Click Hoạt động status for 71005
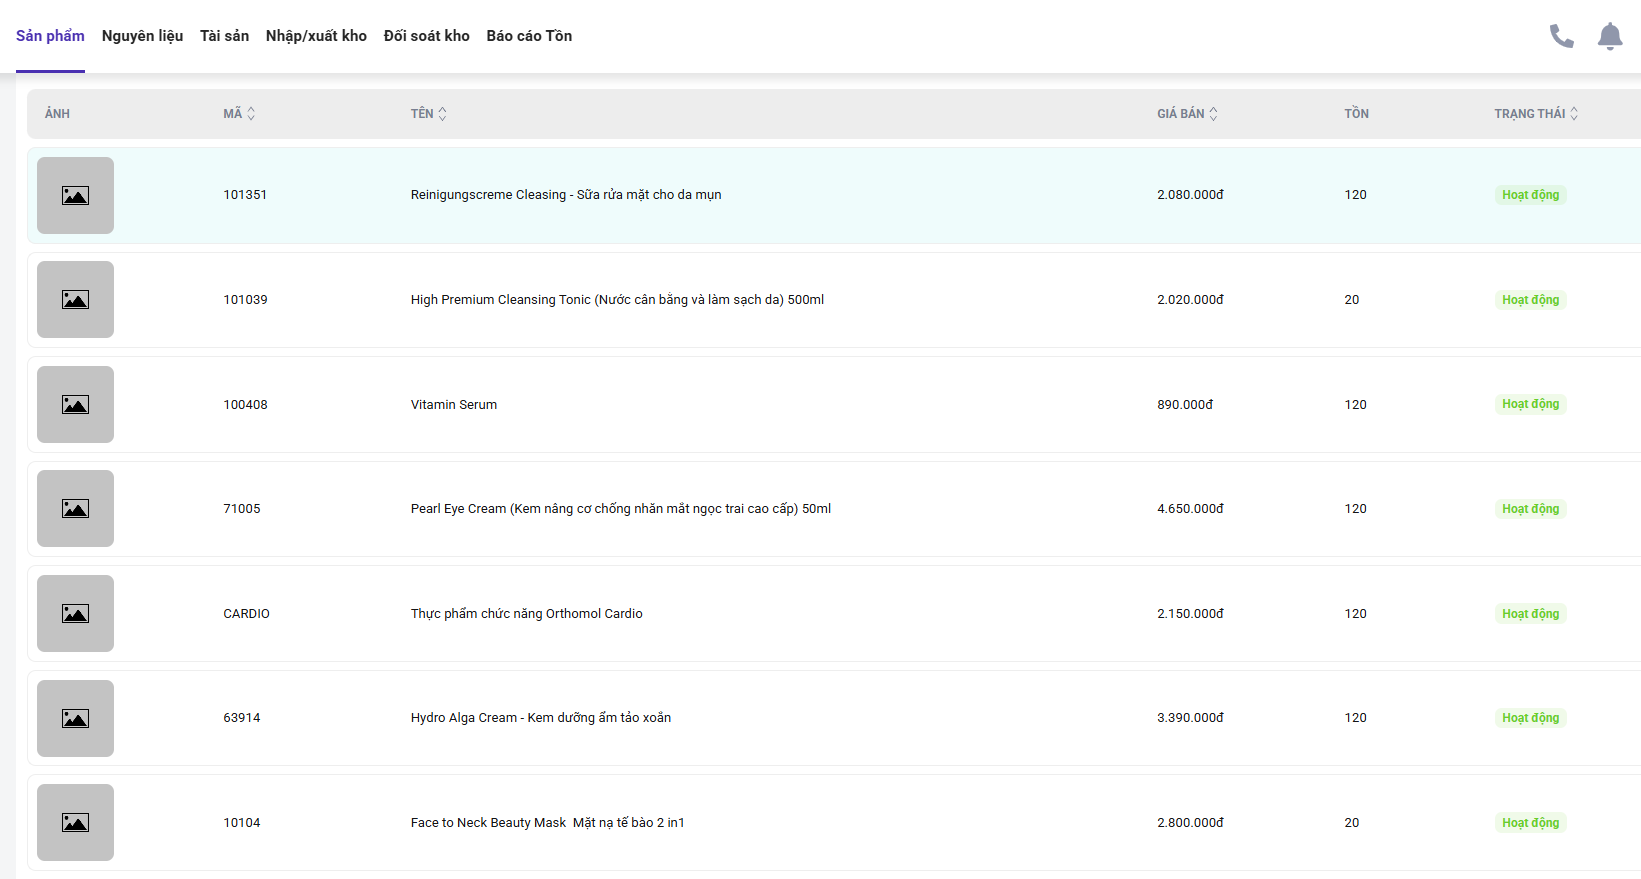The width and height of the screenshot is (1641, 879). click(1530, 509)
